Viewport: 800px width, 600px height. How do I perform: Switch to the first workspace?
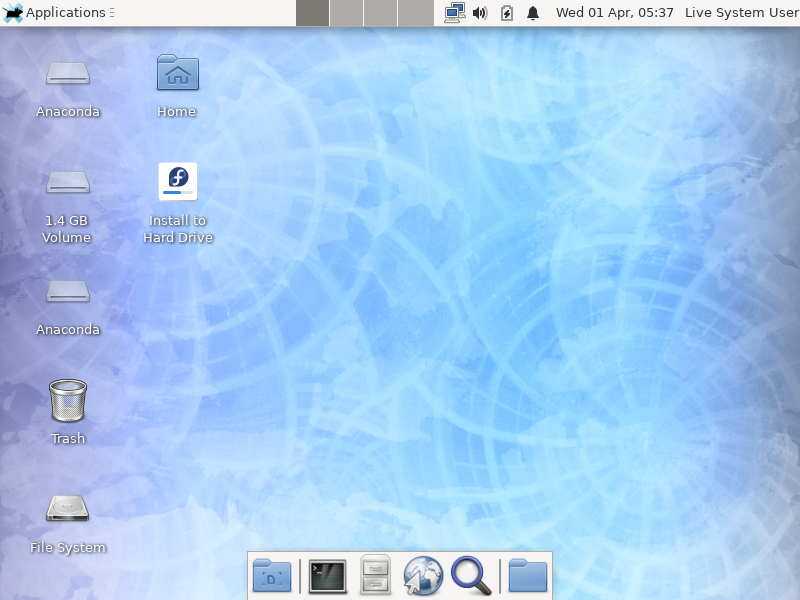coord(313,13)
